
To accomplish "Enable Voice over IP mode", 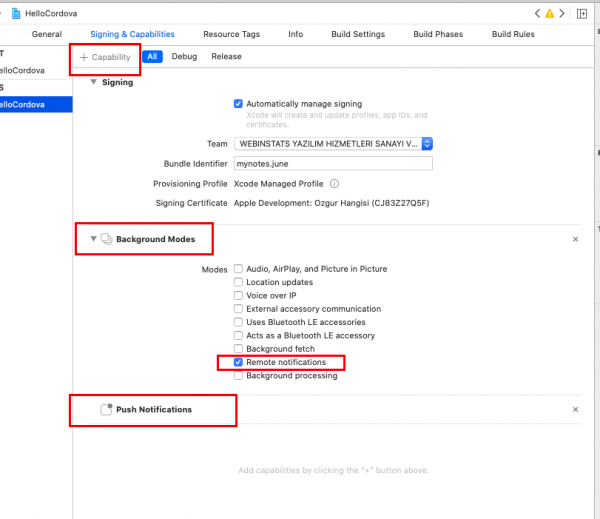I will click(238, 295).
